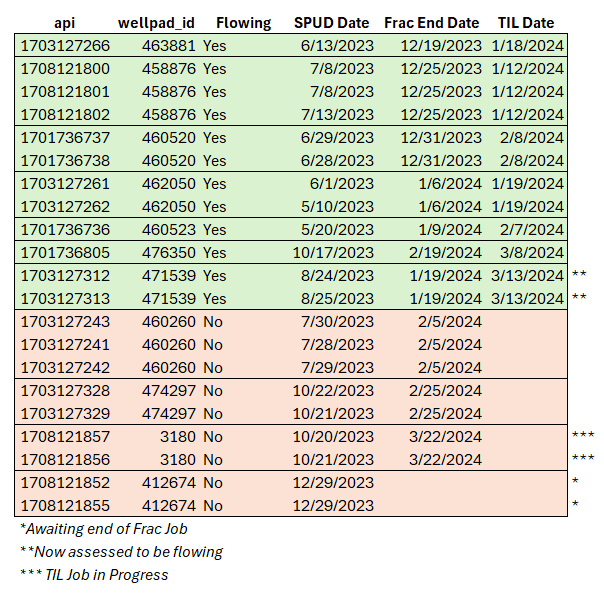Select cell with api 1703127266
This screenshot has height=598, width=604.
pyautogui.click(x=65, y=46)
